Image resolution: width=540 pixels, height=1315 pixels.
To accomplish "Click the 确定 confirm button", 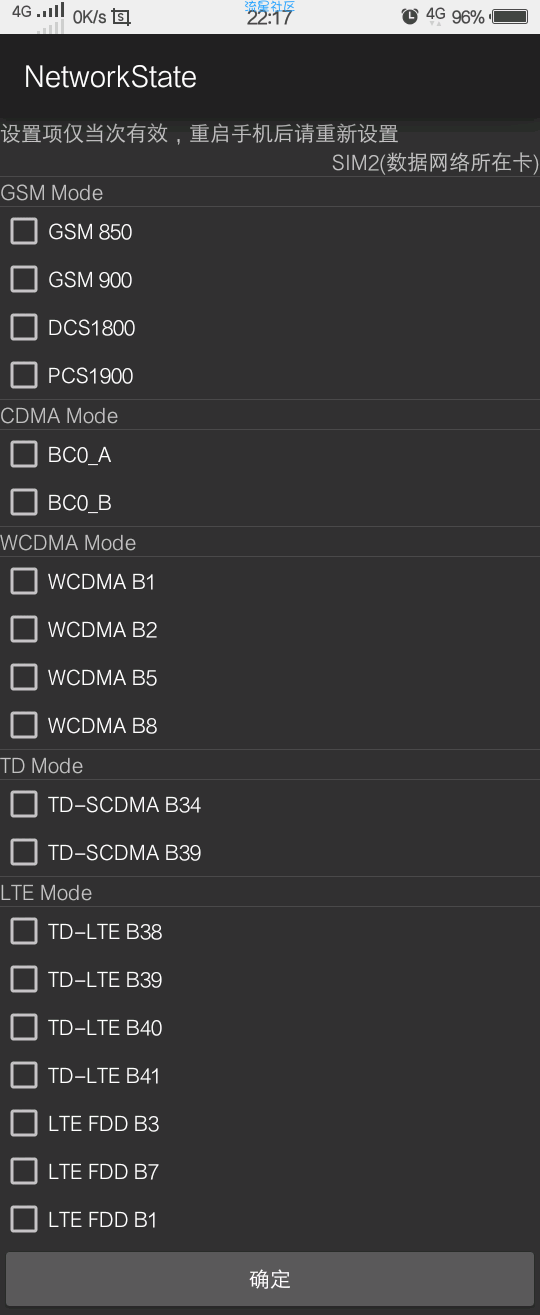I will 270,1279.
